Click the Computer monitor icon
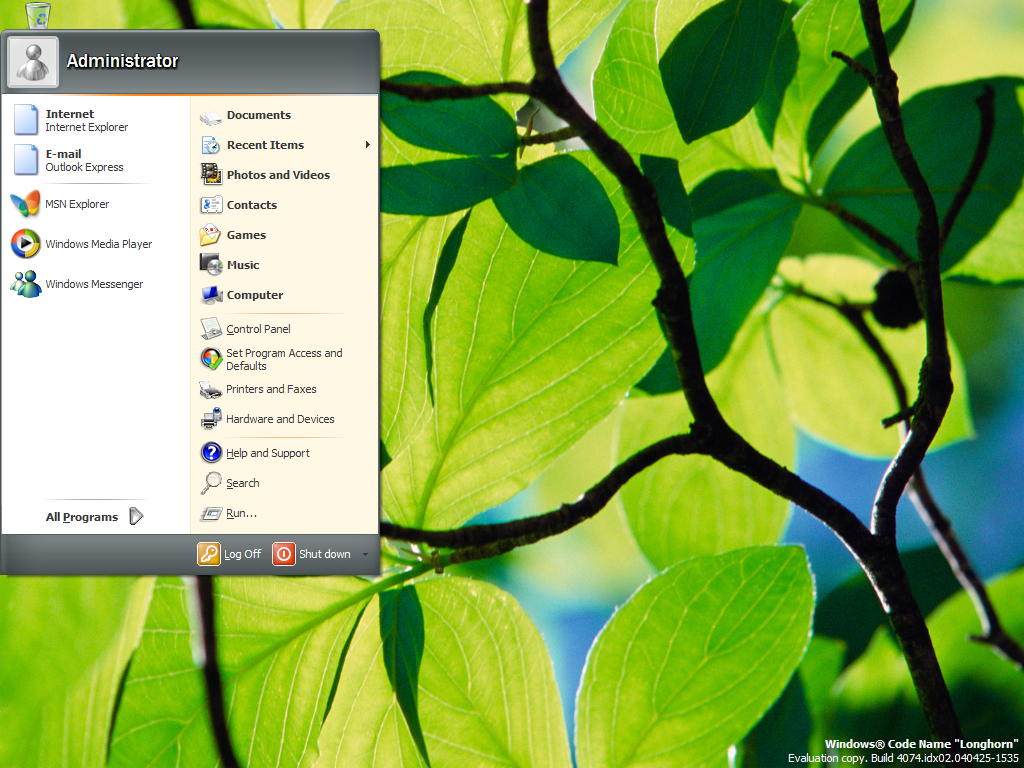This screenshot has height=768, width=1024. (211, 295)
